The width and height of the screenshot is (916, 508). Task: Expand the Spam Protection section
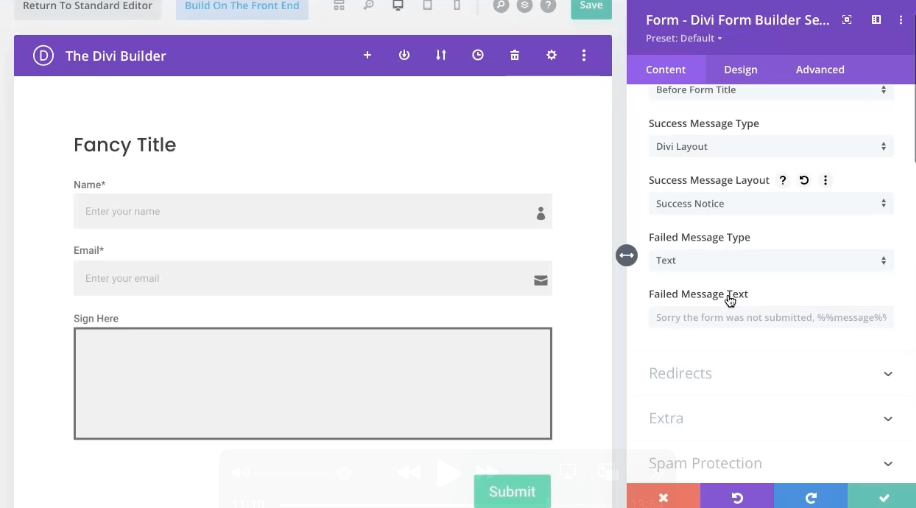[x=771, y=463]
